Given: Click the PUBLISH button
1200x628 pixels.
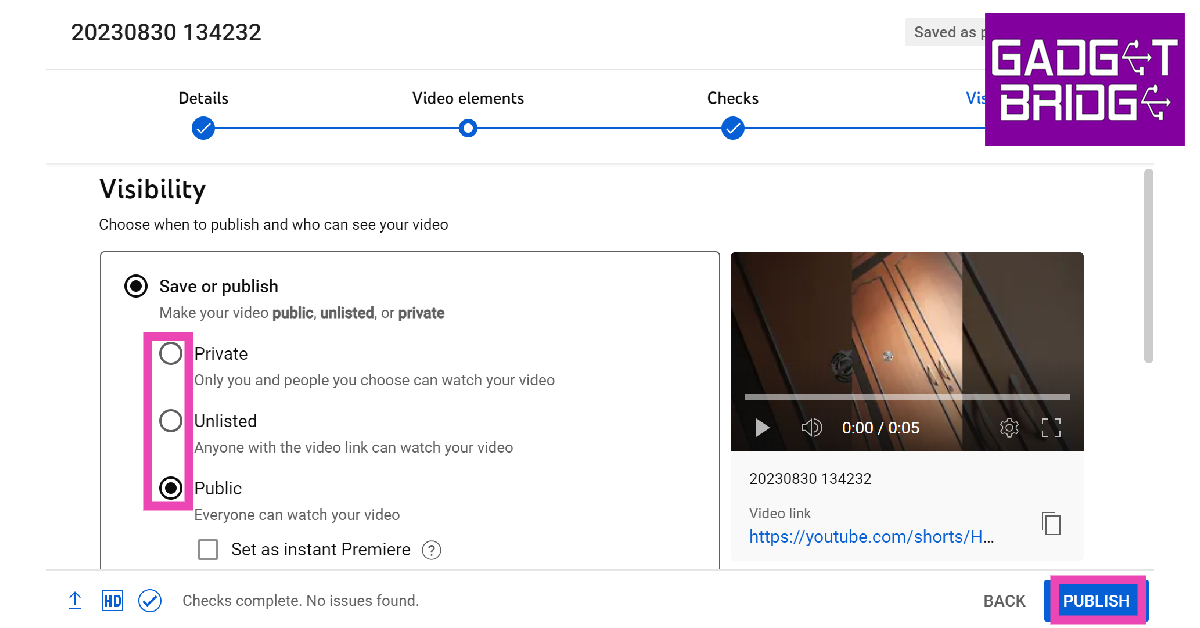Looking at the screenshot, I should click(x=1096, y=601).
